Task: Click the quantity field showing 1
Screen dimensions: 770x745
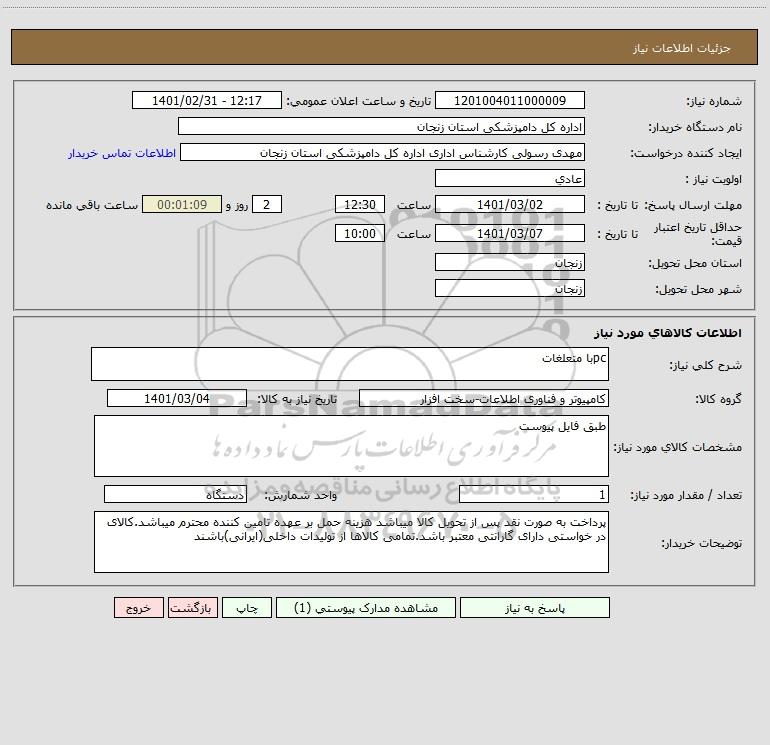Action: pyautogui.click(x=534, y=495)
